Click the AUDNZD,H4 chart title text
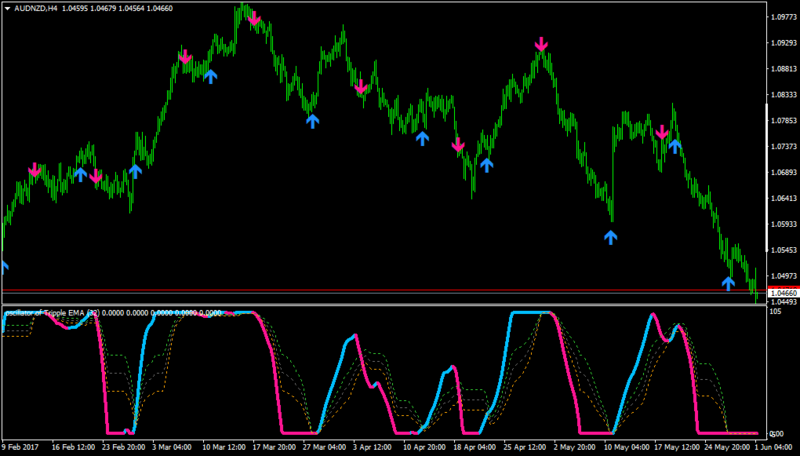Screen dimensions: 800x456 36,9
